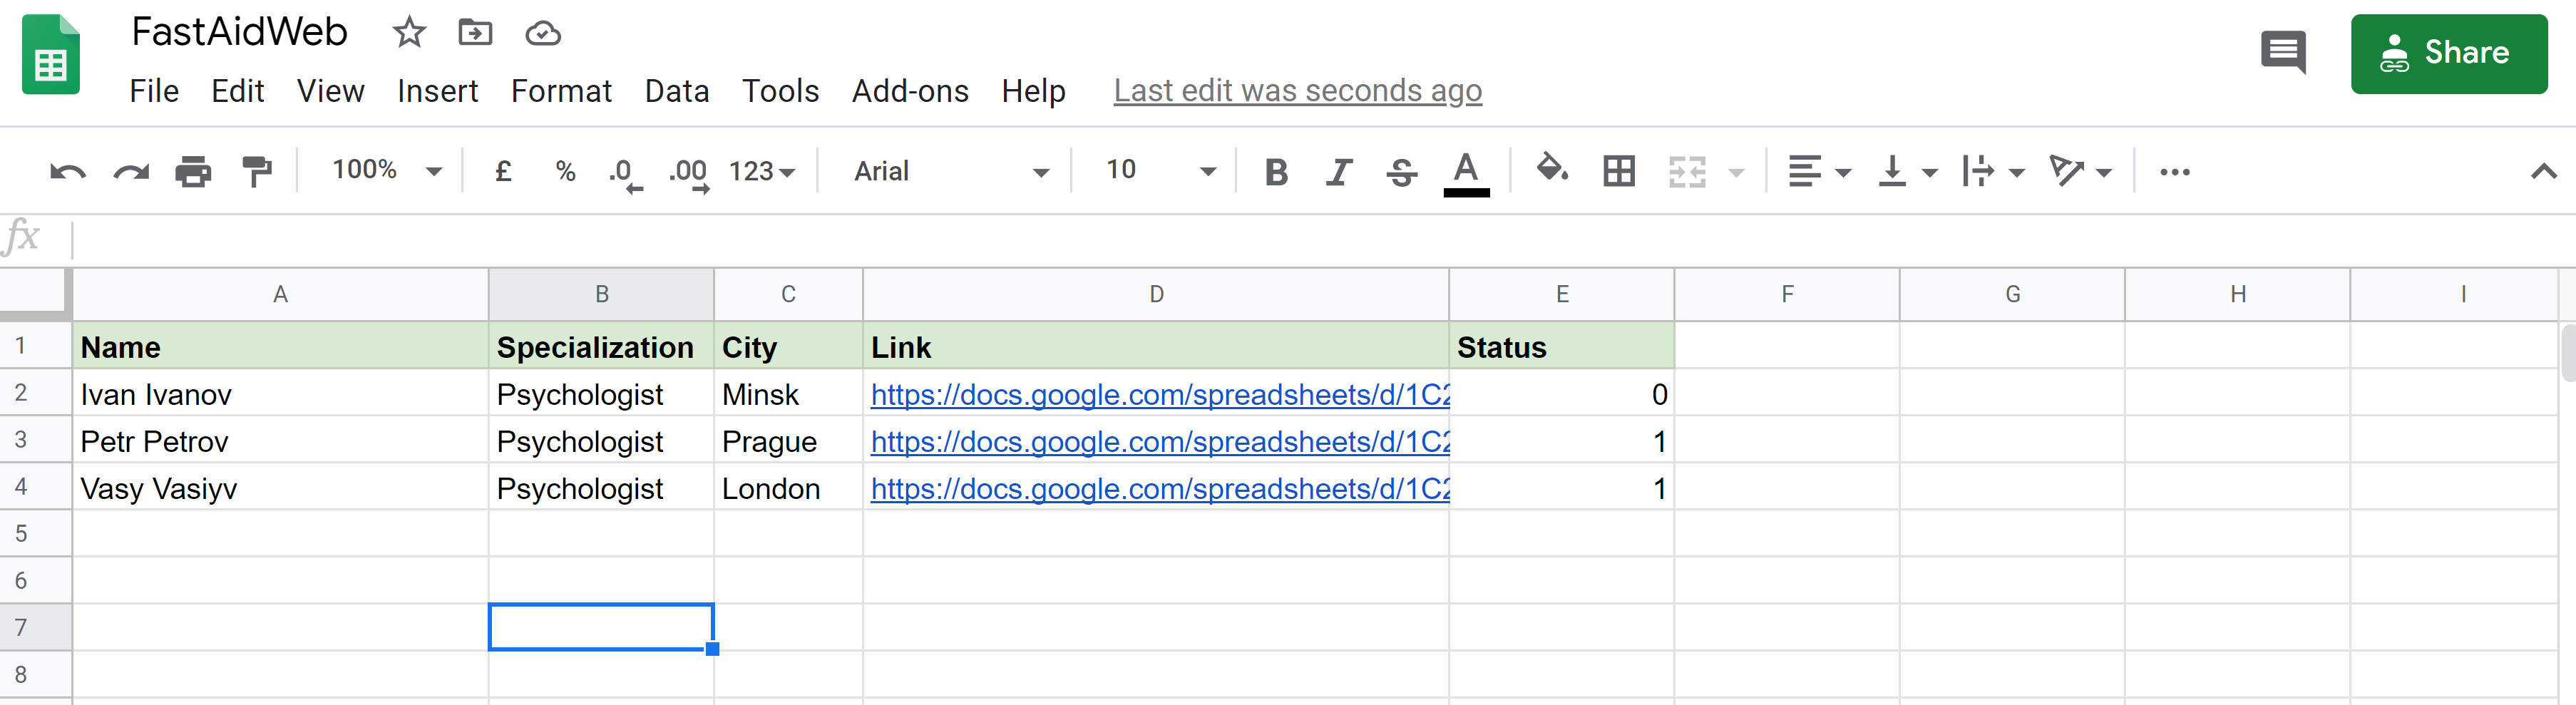The width and height of the screenshot is (2576, 705).
Task: Click the green Share button
Action: pyautogui.click(x=2448, y=53)
